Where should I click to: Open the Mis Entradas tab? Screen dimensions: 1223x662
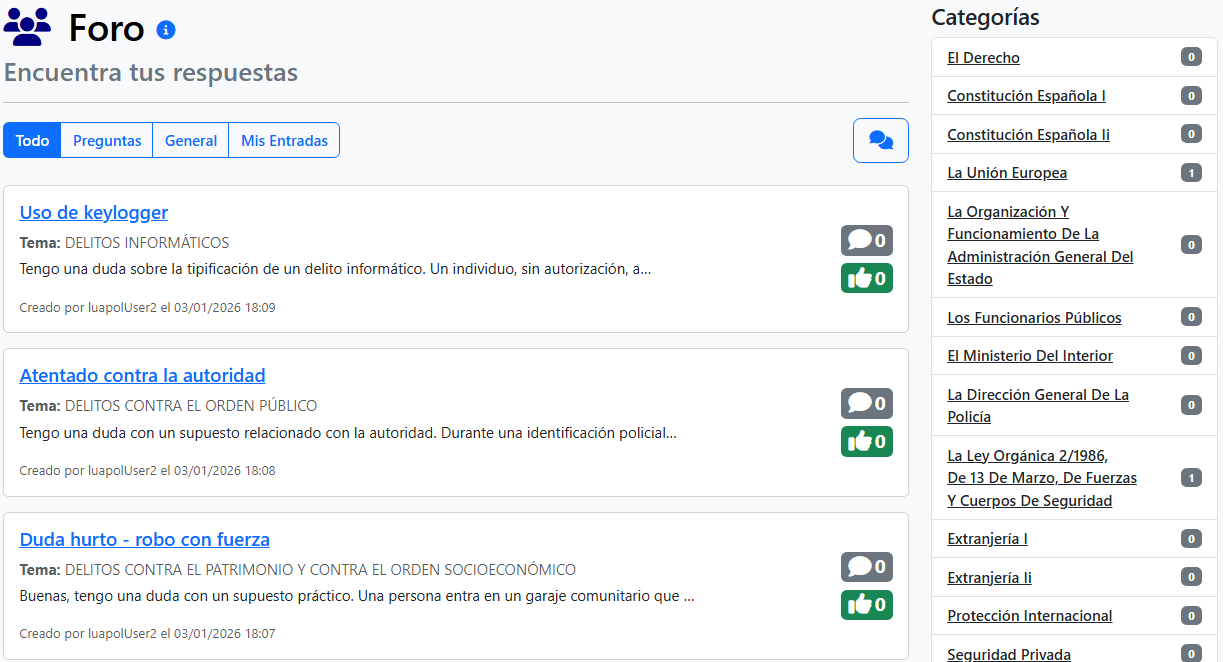coord(284,140)
